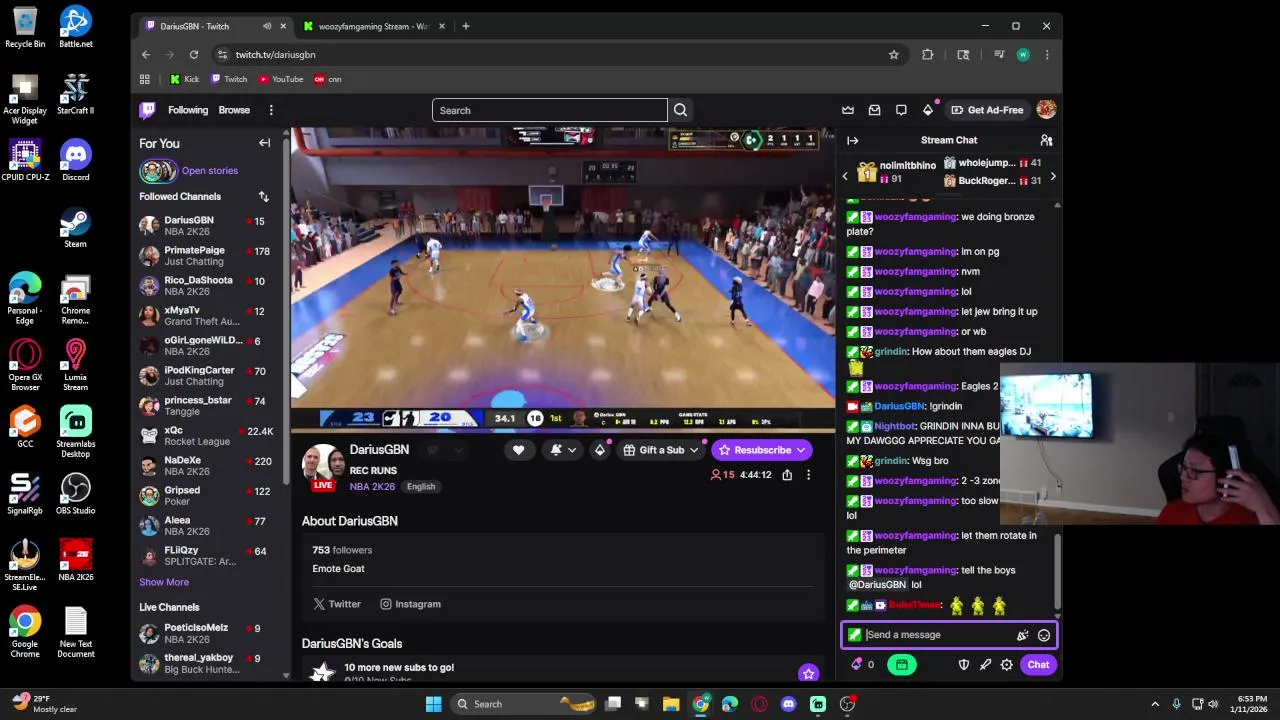Send message with the Chat button

[x=1038, y=665]
